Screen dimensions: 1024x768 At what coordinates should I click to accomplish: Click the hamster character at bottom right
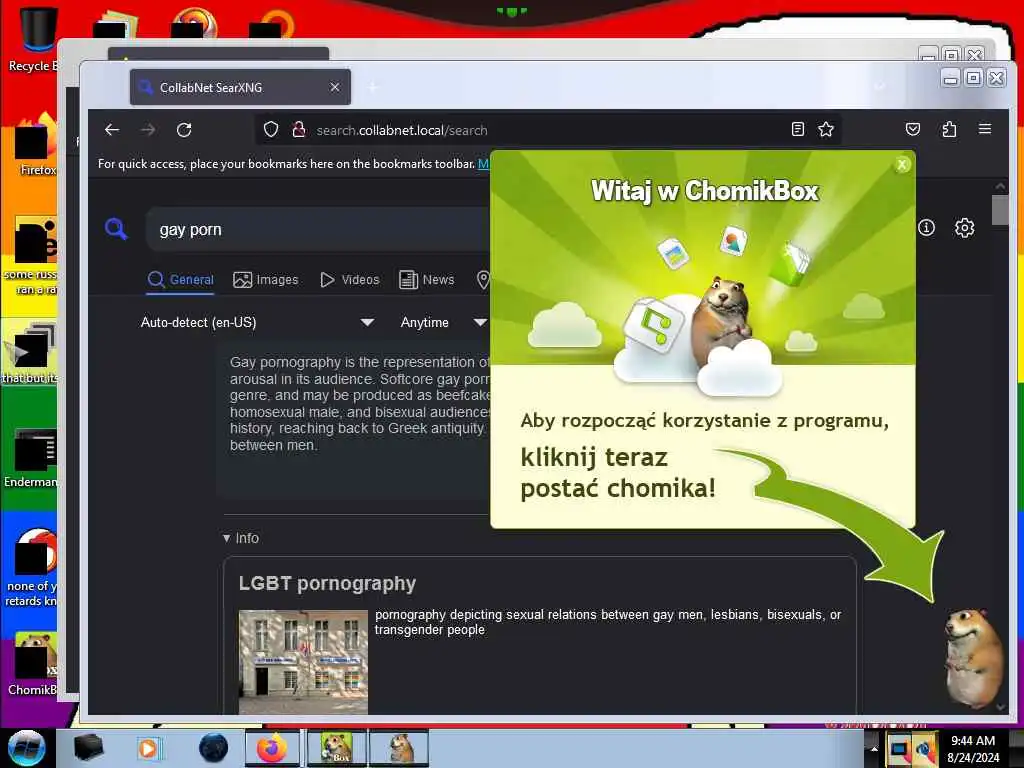[x=973, y=657]
